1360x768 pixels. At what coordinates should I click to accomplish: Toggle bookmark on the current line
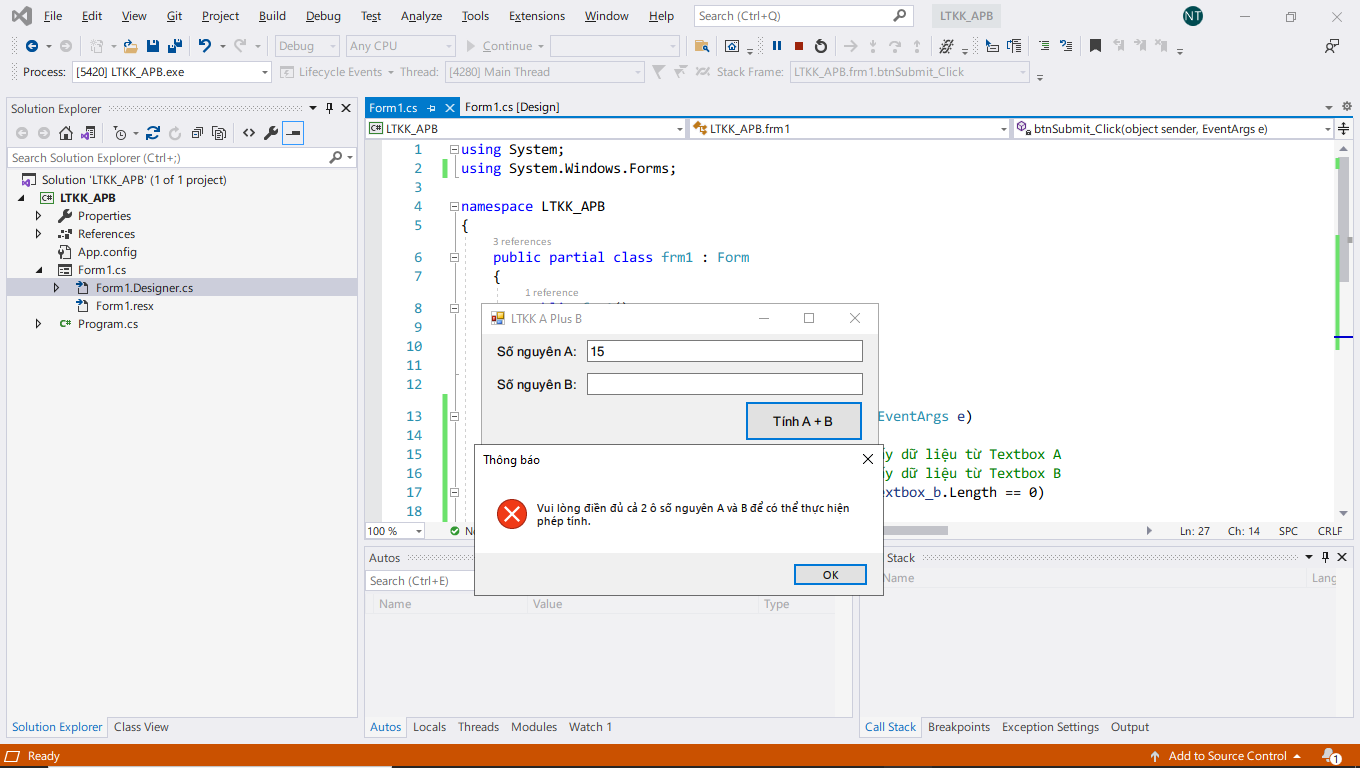(1095, 46)
